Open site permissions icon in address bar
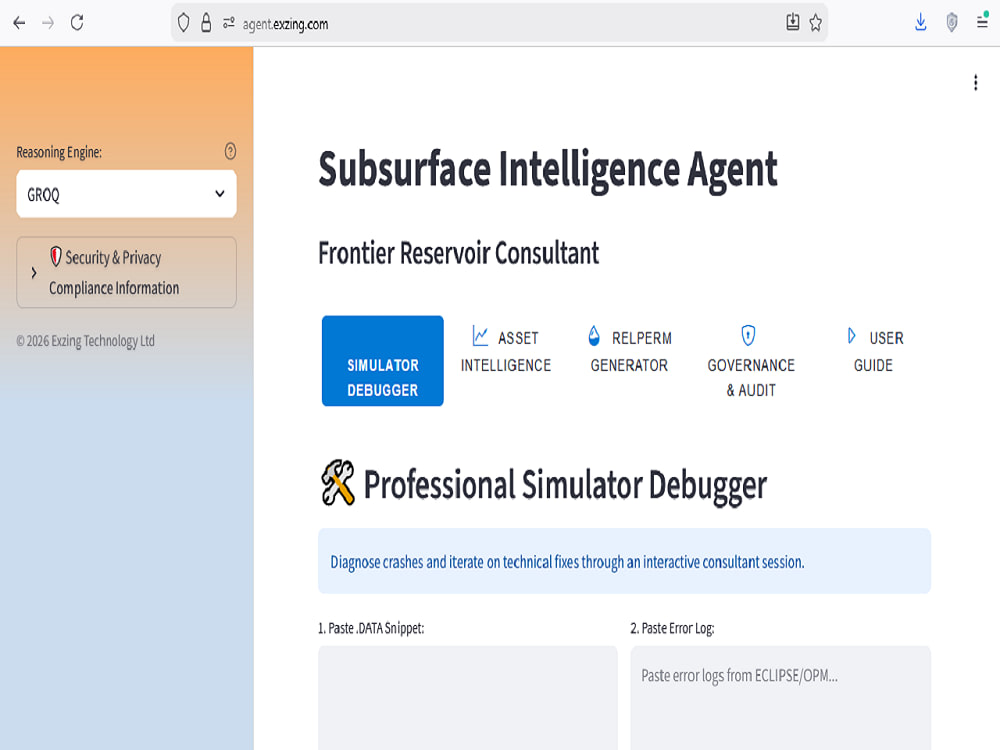Viewport: 1000px width, 750px height. [228, 24]
